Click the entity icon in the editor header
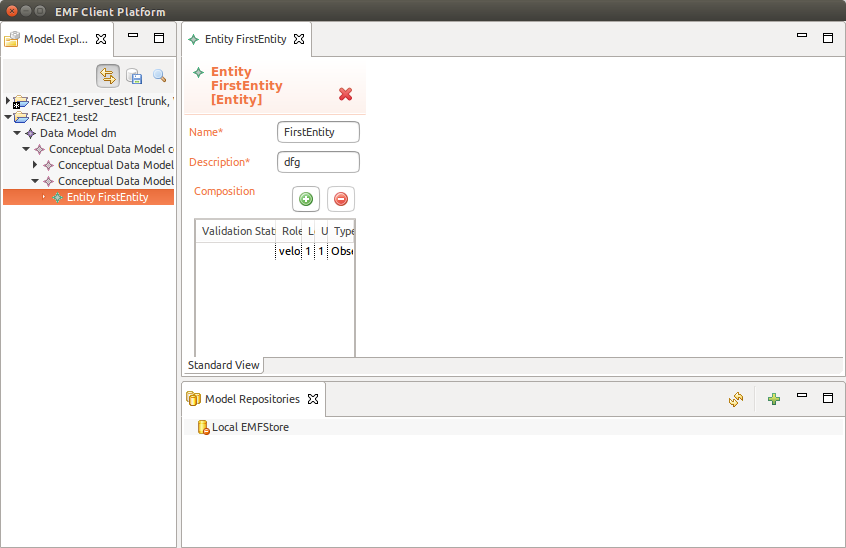The width and height of the screenshot is (846, 548). pos(199,72)
